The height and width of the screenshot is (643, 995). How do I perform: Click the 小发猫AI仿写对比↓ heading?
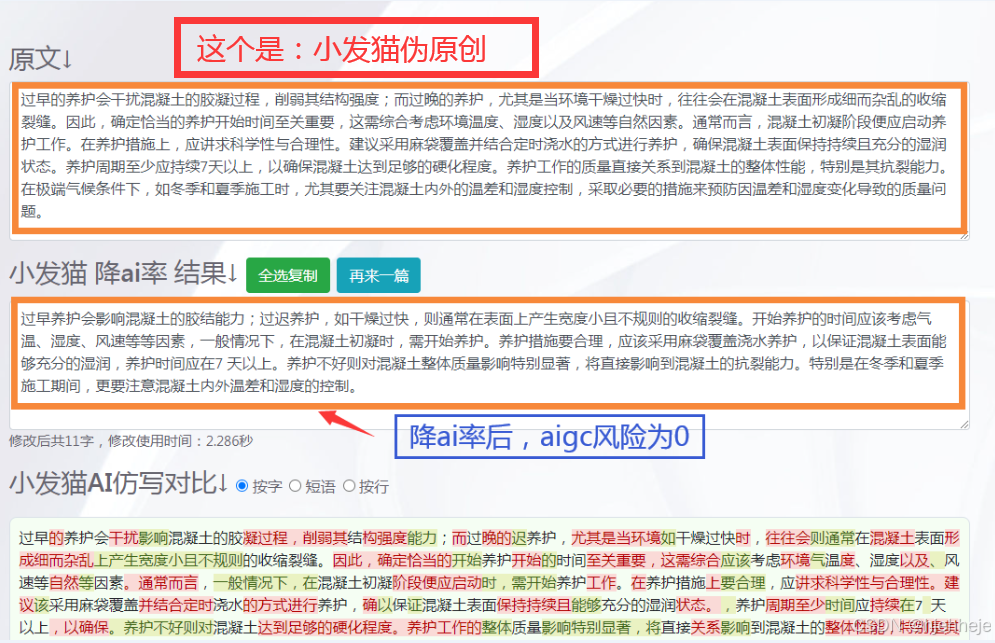119,484
